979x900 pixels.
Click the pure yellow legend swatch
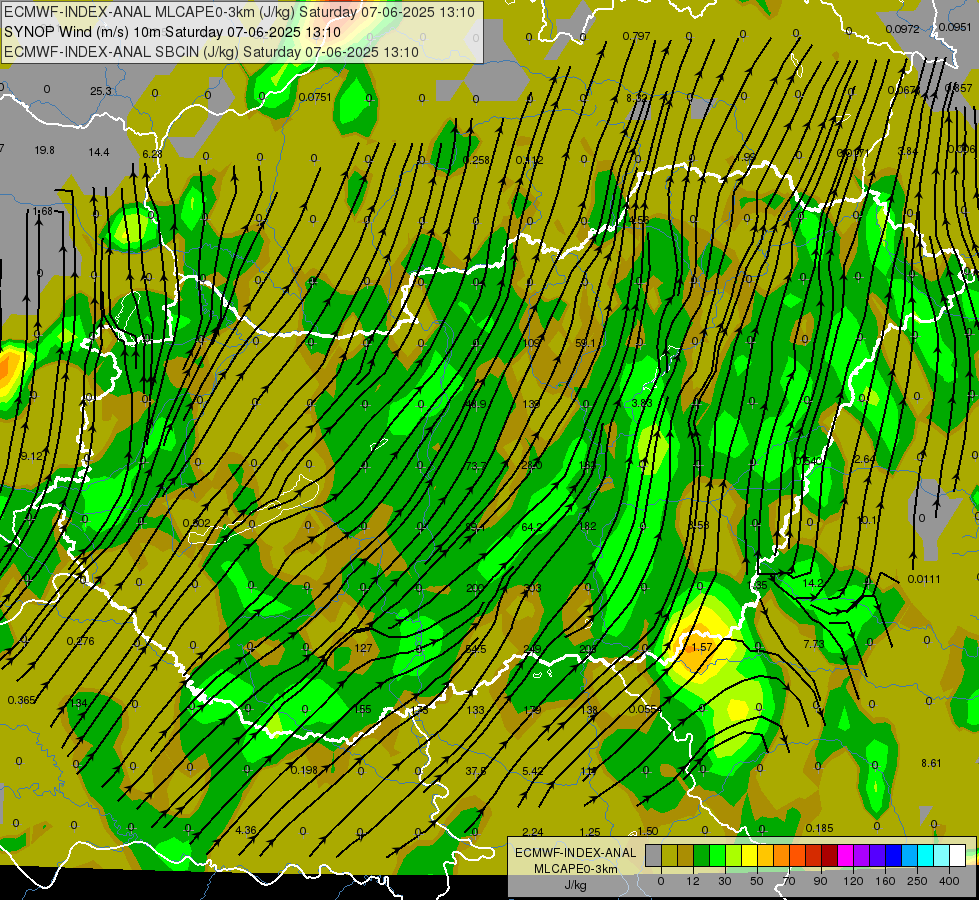tap(749, 855)
